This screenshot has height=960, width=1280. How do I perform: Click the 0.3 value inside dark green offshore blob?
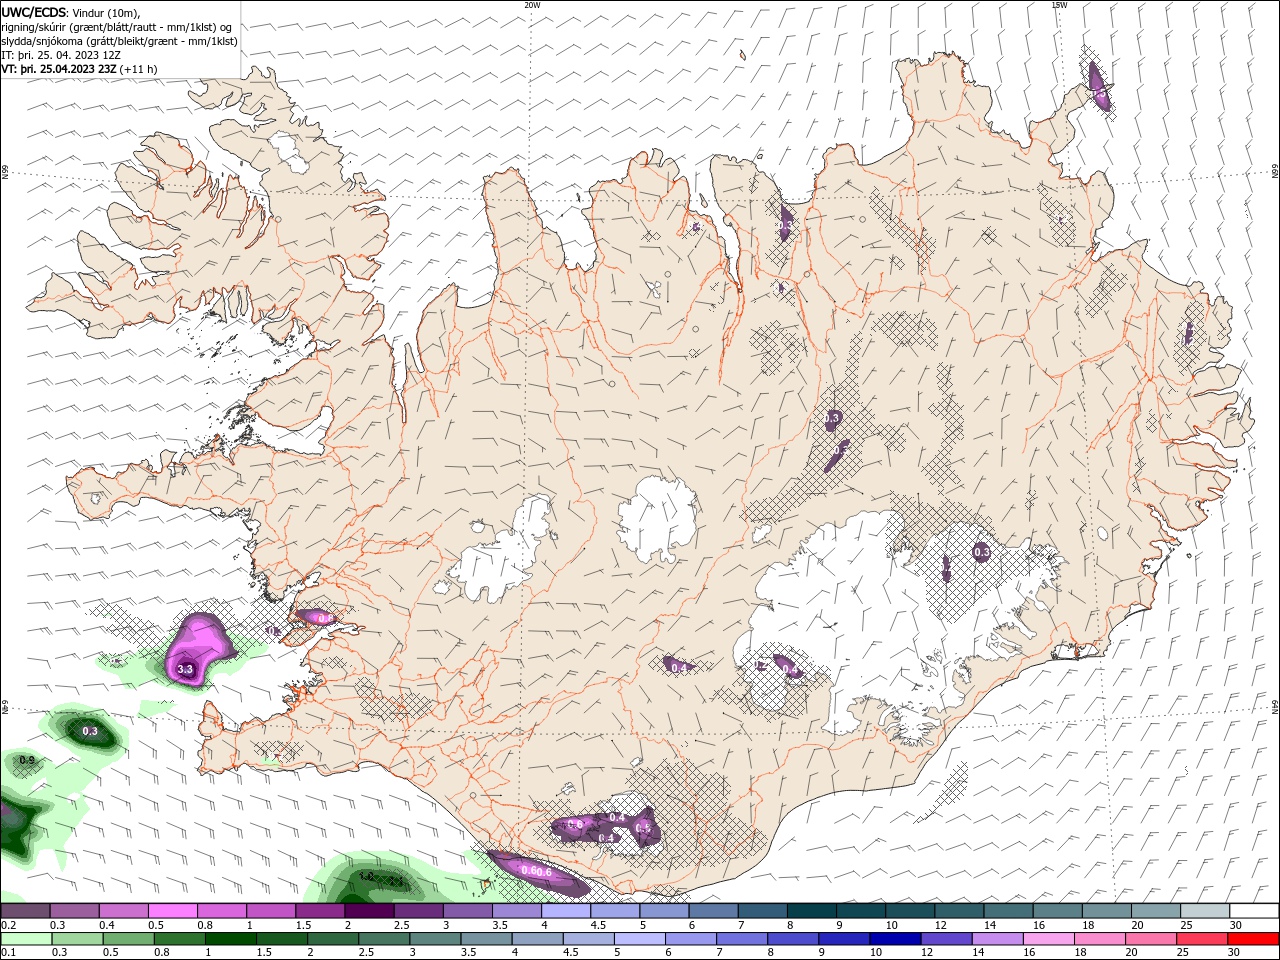[x=90, y=731]
